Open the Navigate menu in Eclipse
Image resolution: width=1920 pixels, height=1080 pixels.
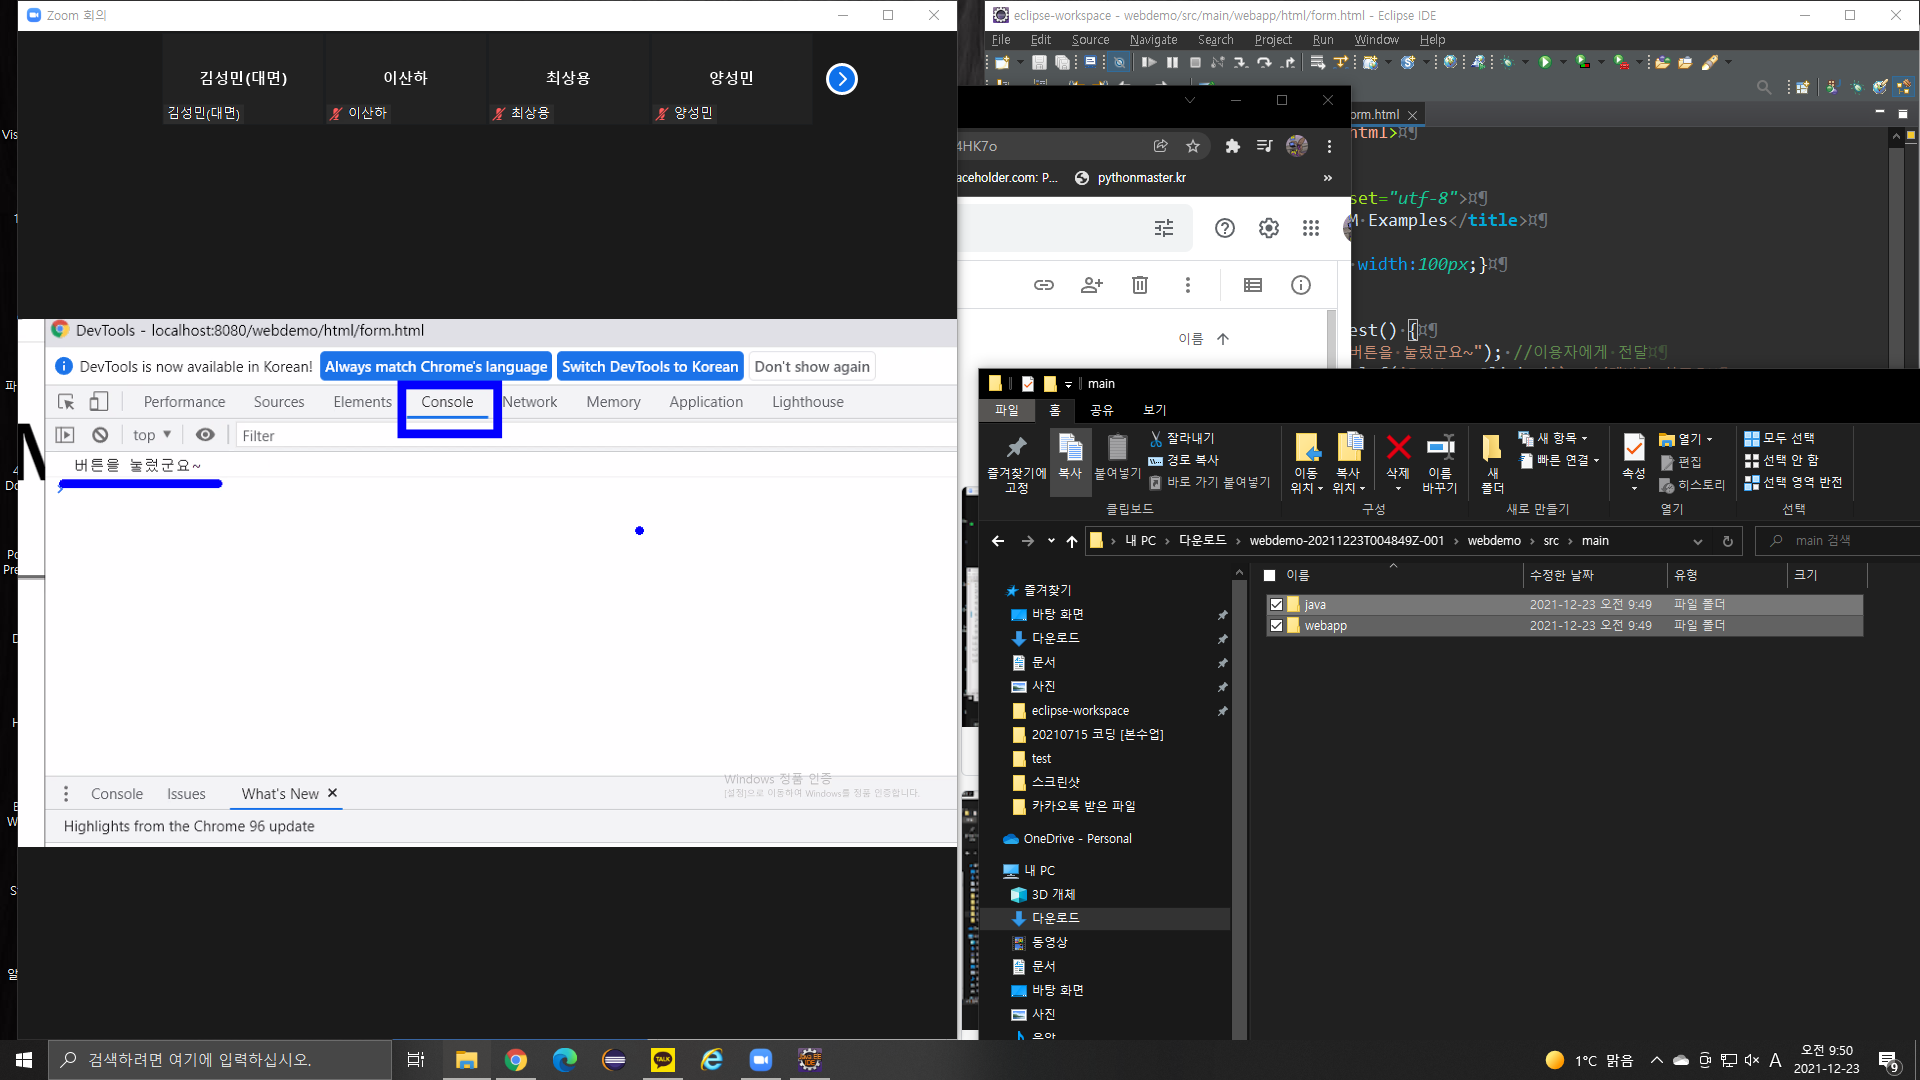click(1153, 40)
